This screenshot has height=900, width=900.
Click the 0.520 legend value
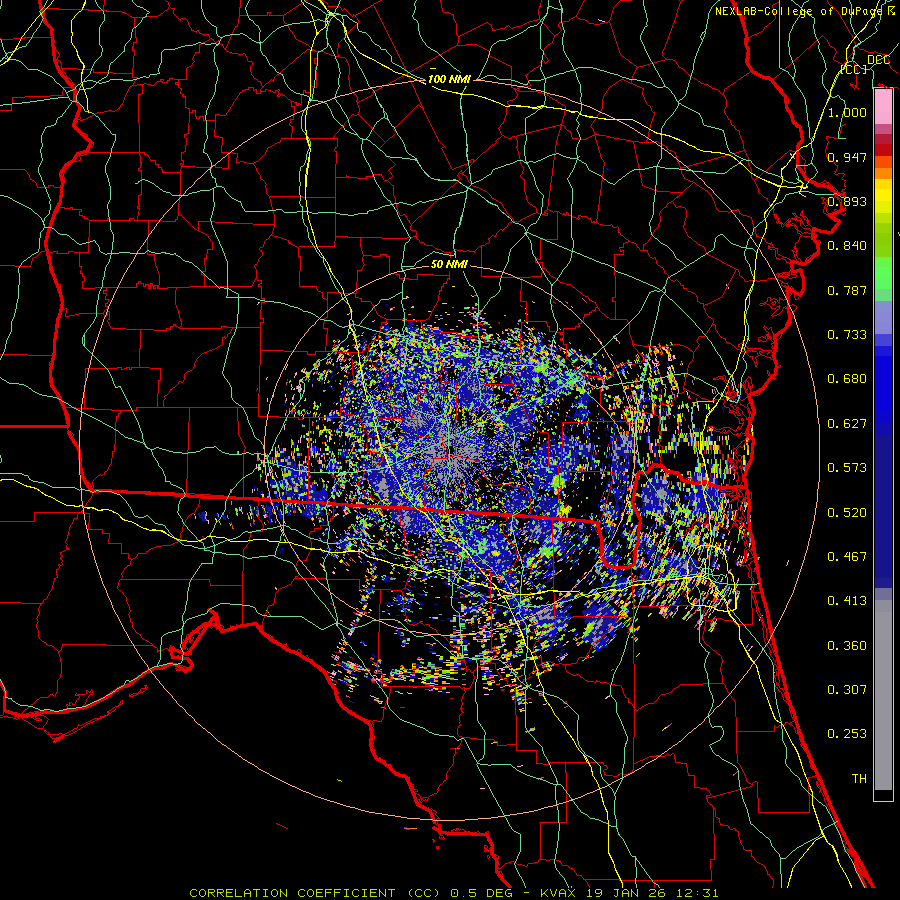pos(847,512)
